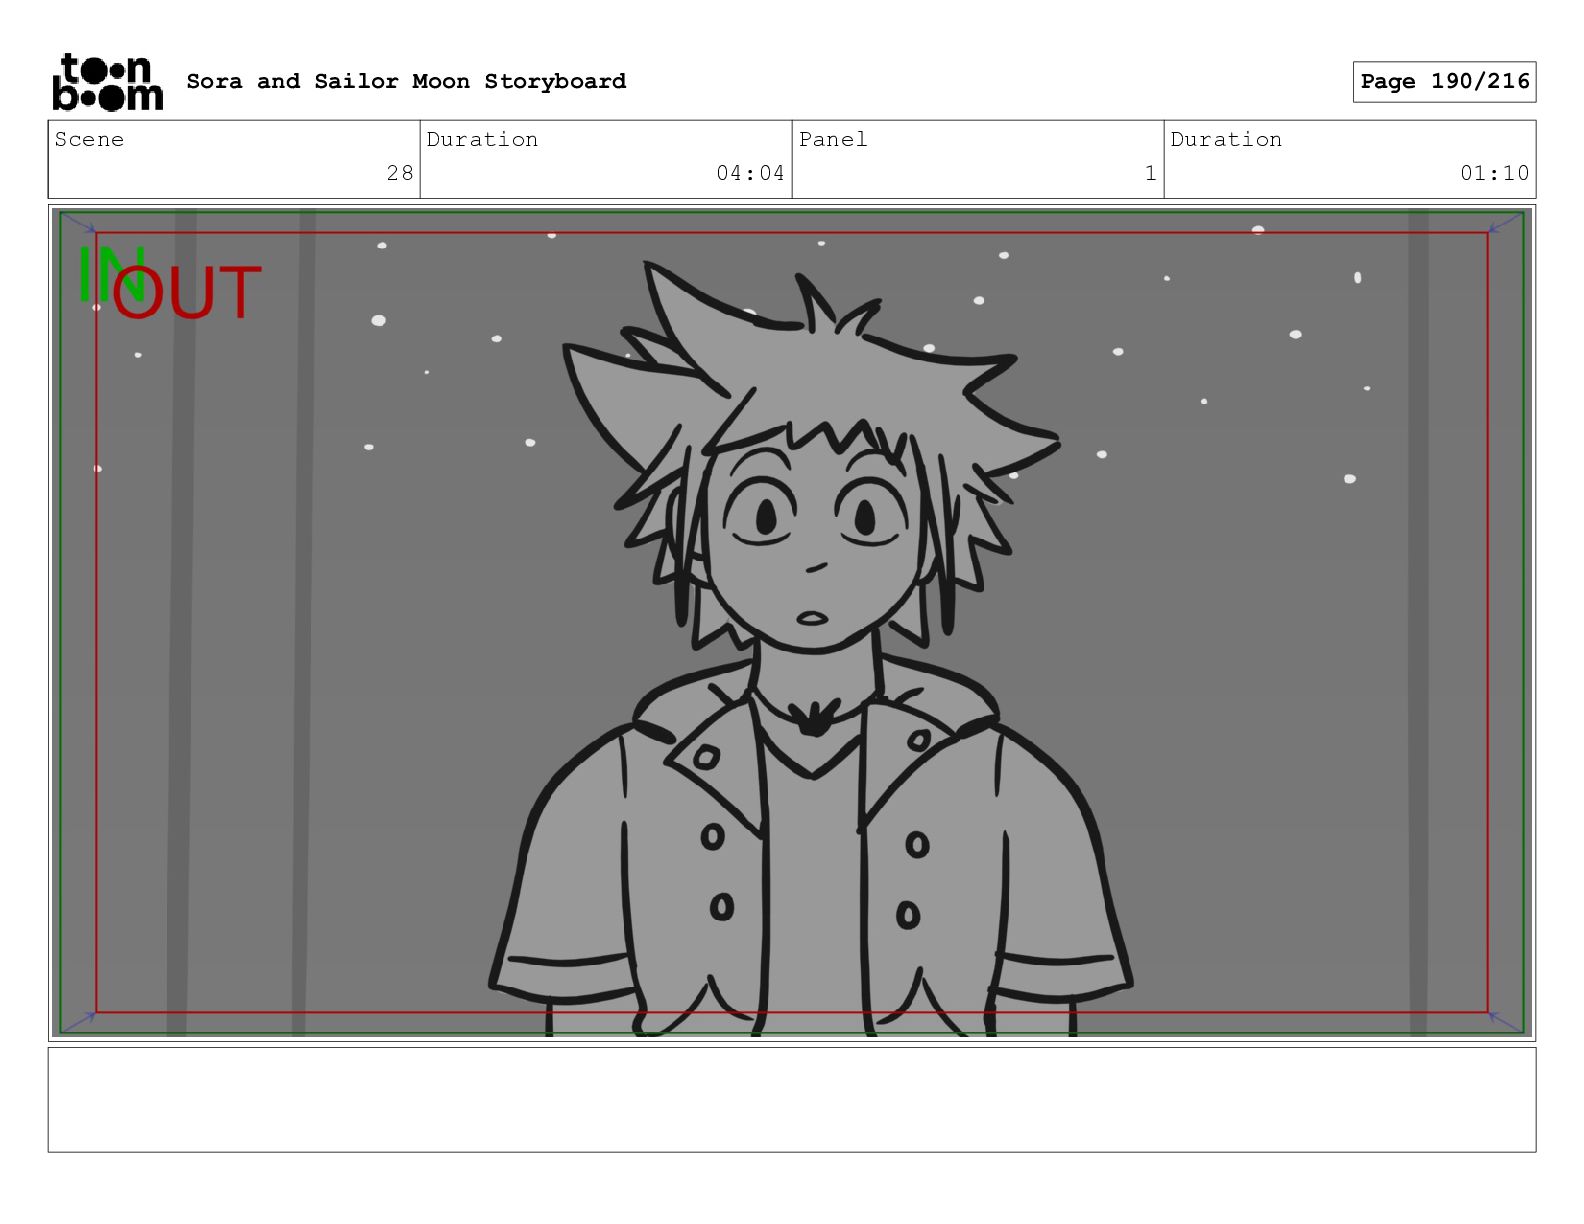This screenshot has width=1584, height=1224.
Task: Click the "Page 190/216" page indicator
Action: click(x=1444, y=82)
